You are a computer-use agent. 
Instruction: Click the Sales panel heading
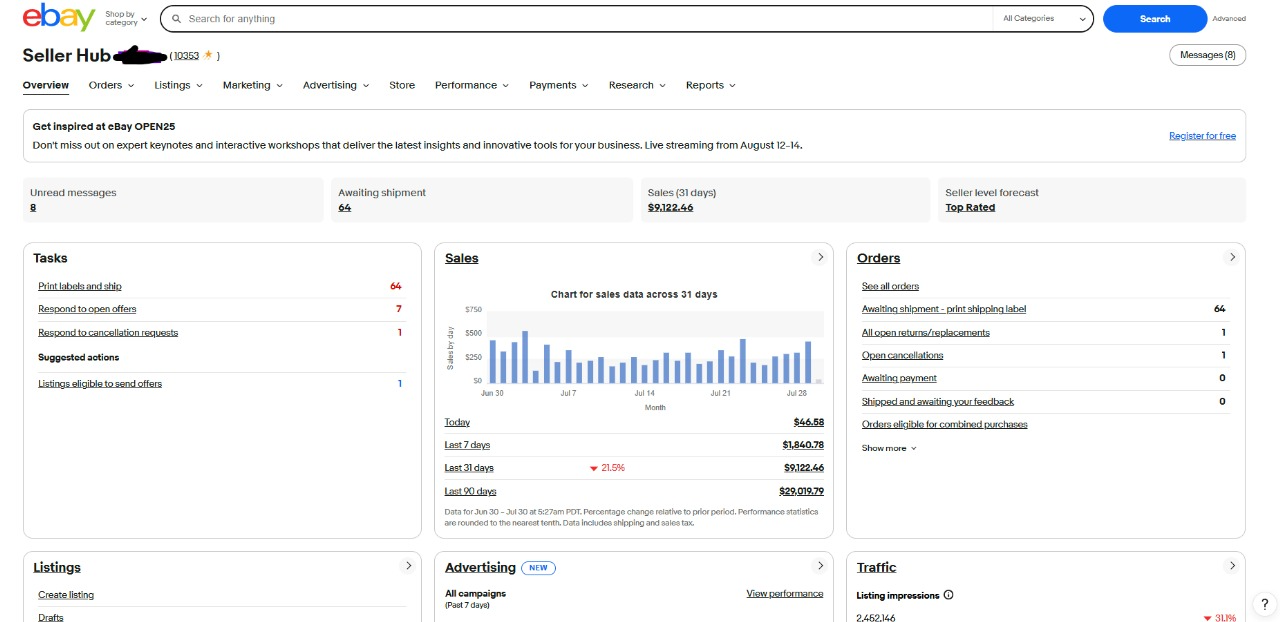tap(462, 258)
